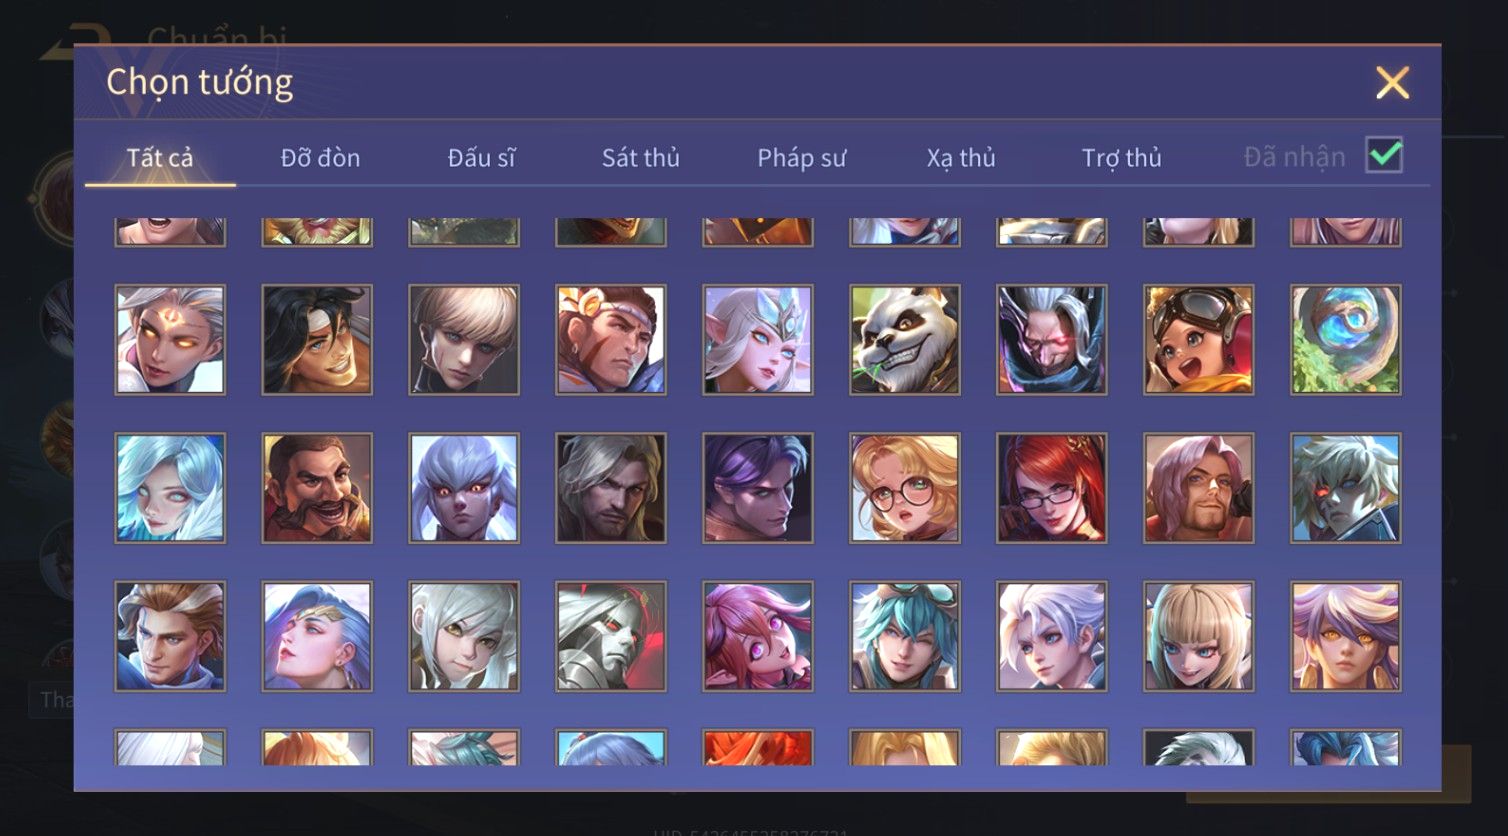This screenshot has height=836, width=1508.
Task: Choose the blonde girl with round glasses
Action: point(905,488)
